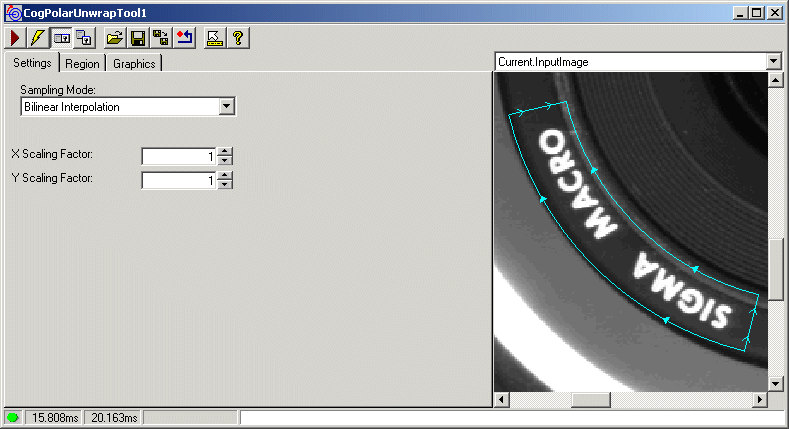This screenshot has height=429, width=789.
Task: Click the Current.InputImage selector field
Action: pyautogui.click(x=639, y=61)
